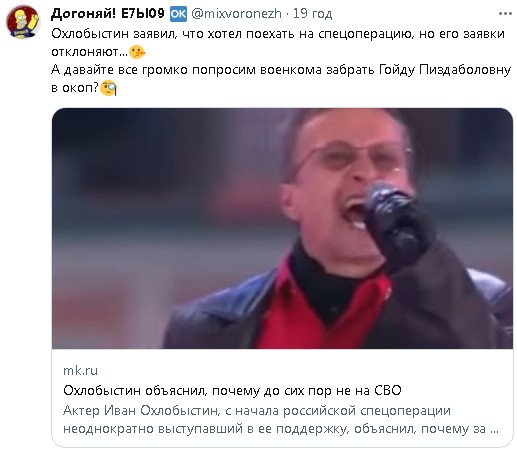
Task: Open the three-dot more options menu
Action: pos(505,14)
